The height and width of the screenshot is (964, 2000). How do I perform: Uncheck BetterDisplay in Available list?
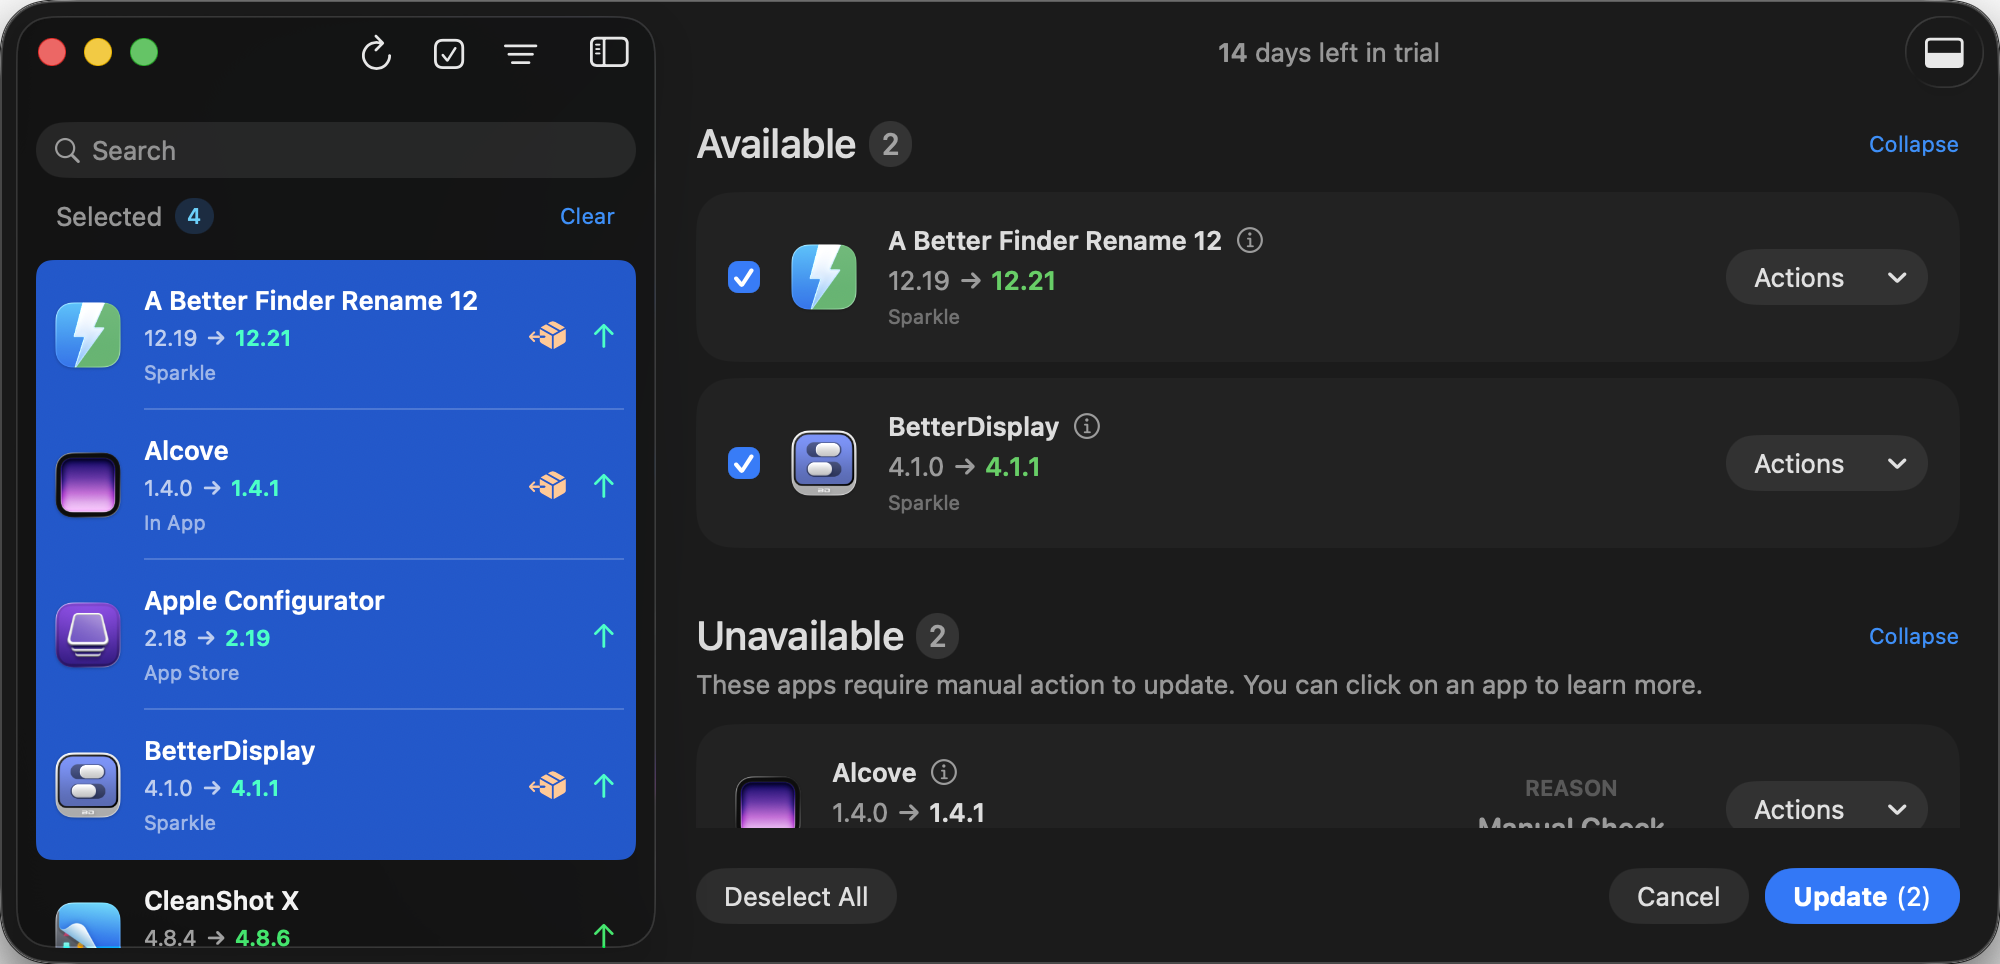(x=743, y=464)
